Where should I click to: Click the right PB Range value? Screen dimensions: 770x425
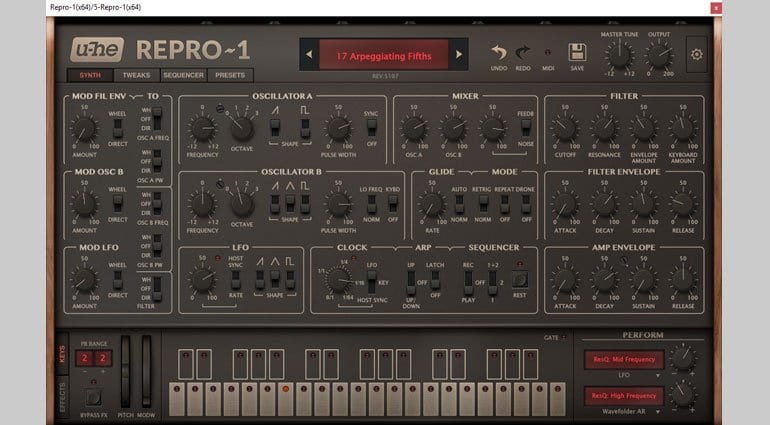(103, 358)
